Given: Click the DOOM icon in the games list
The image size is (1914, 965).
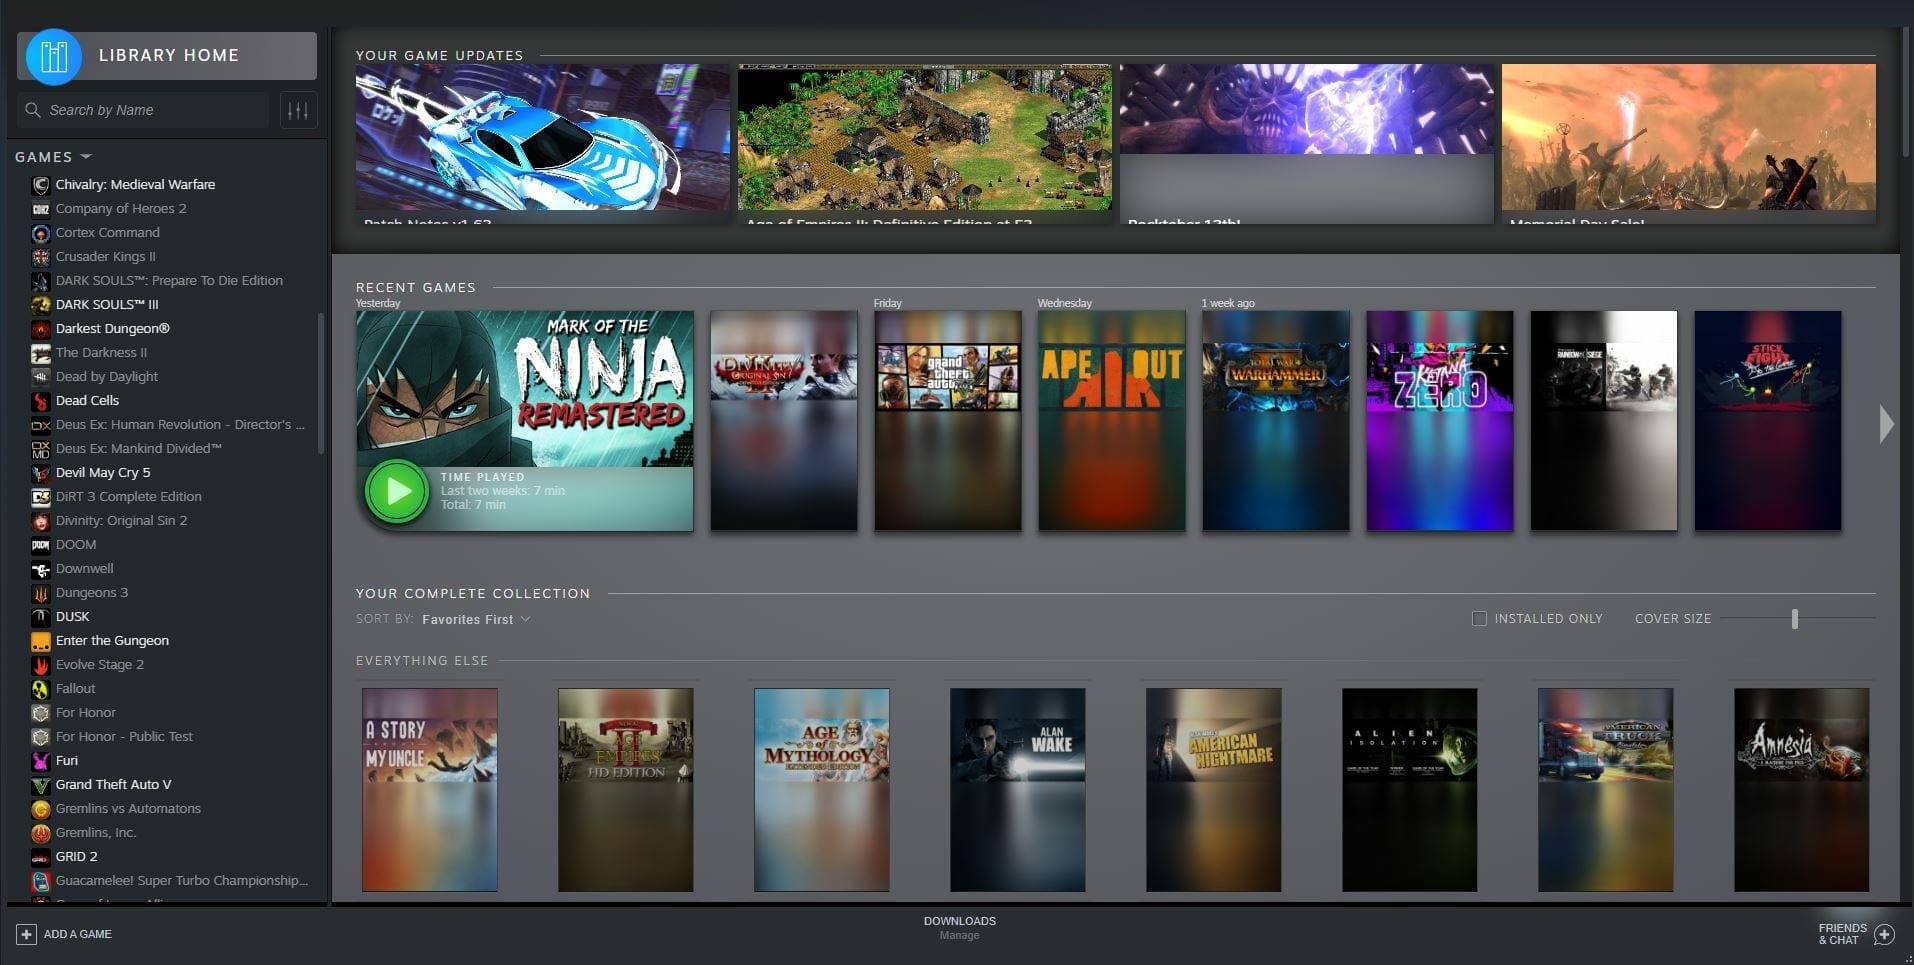Looking at the screenshot, I should point(41,545).
